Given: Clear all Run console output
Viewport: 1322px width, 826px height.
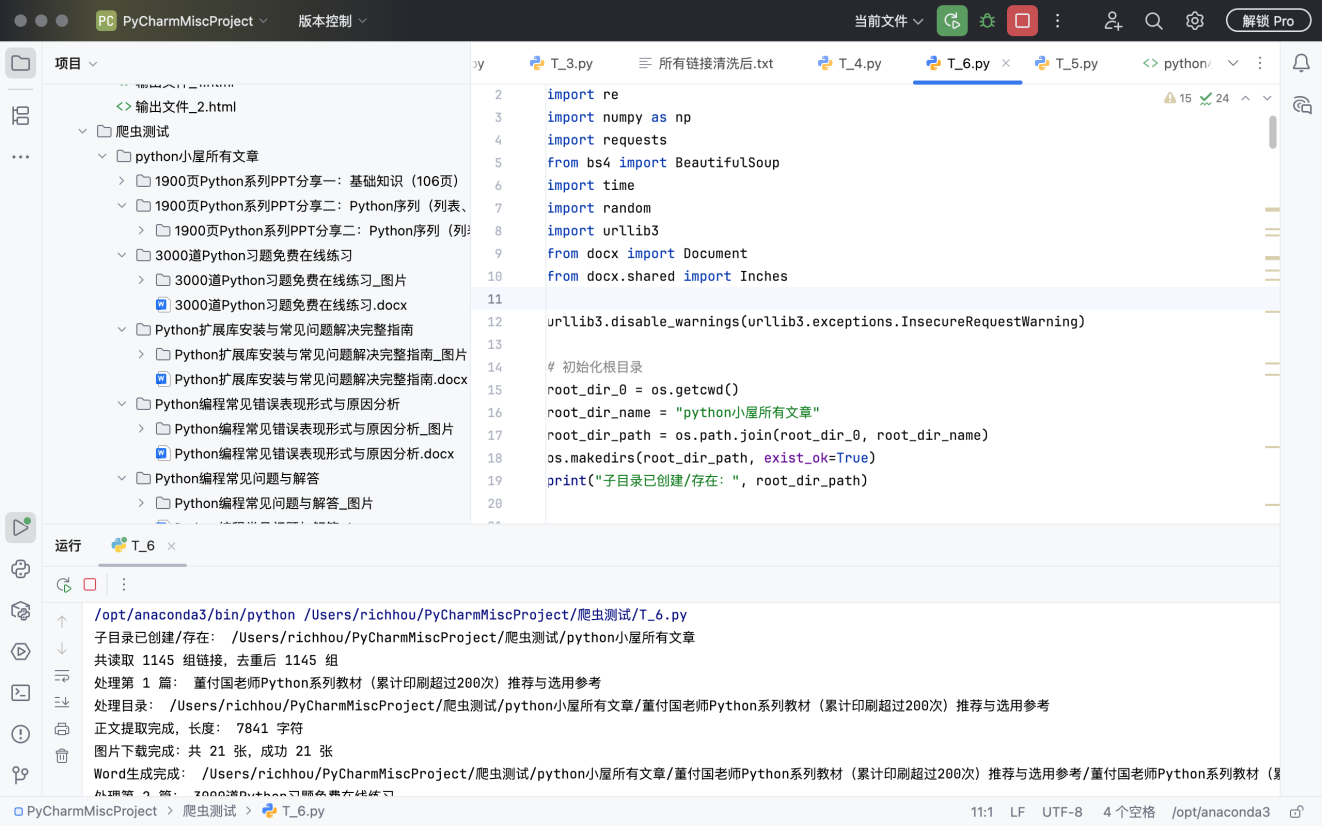Looking at the screenshot, I should point(62,756).
